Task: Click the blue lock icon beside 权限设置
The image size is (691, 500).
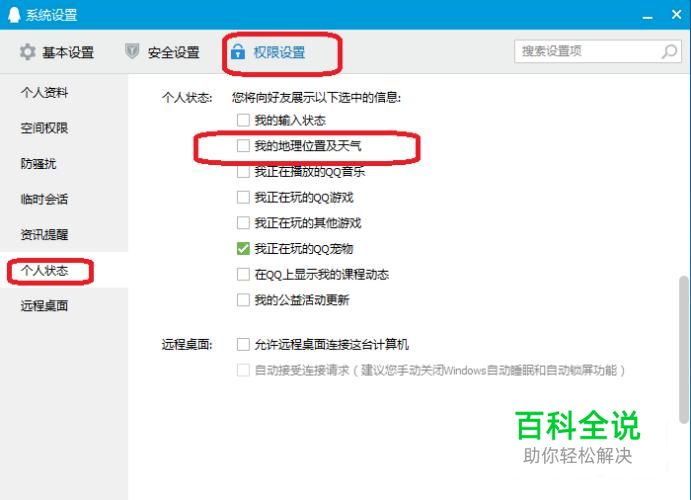Action: click(x=238, y=52)
